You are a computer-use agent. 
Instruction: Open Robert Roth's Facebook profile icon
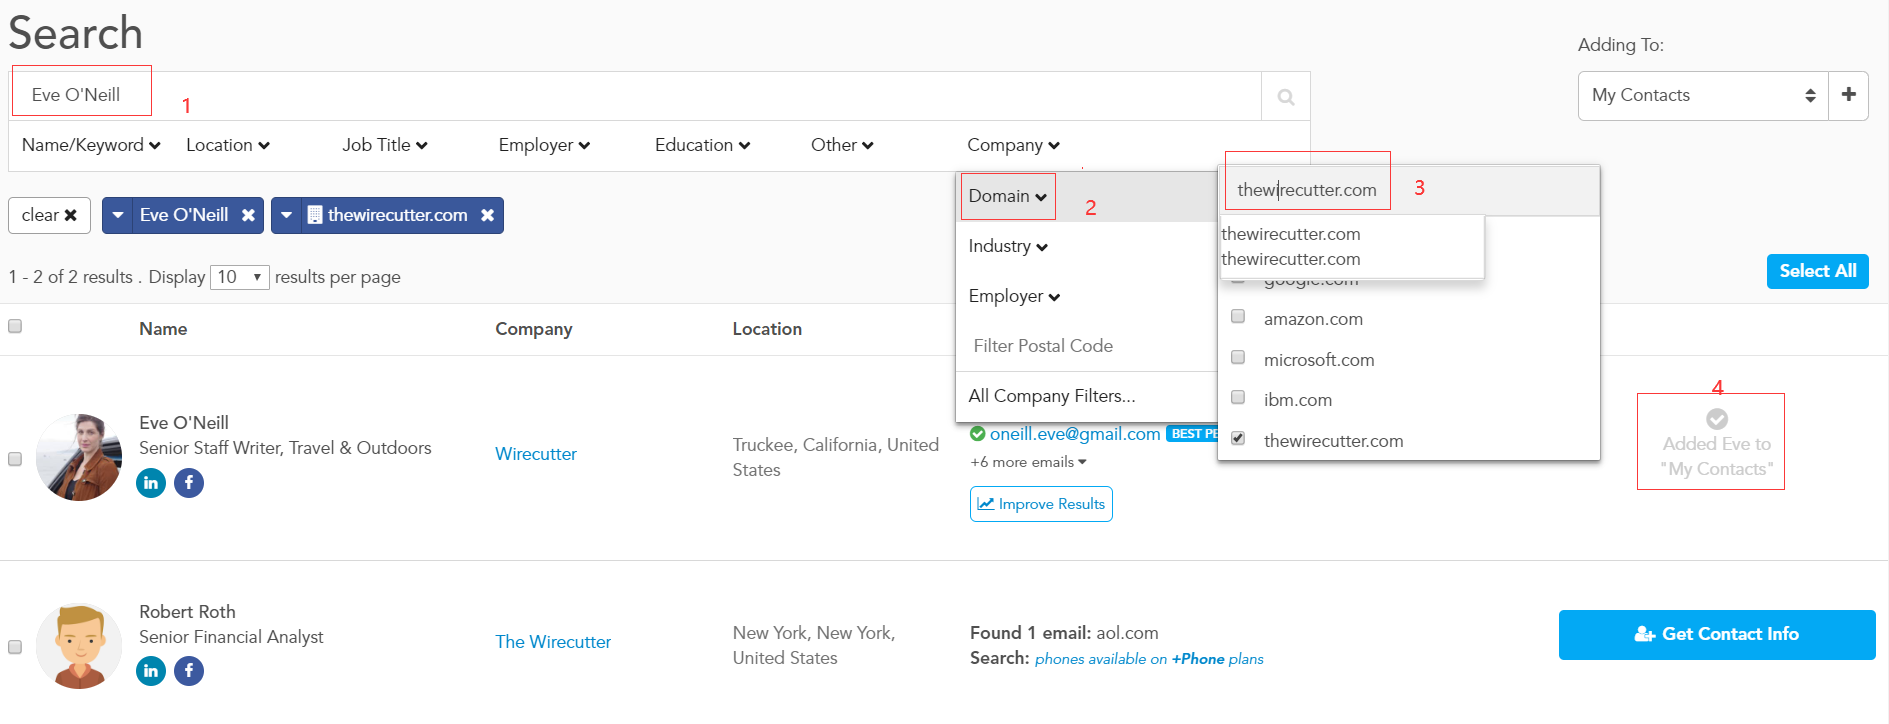point(189,671)
